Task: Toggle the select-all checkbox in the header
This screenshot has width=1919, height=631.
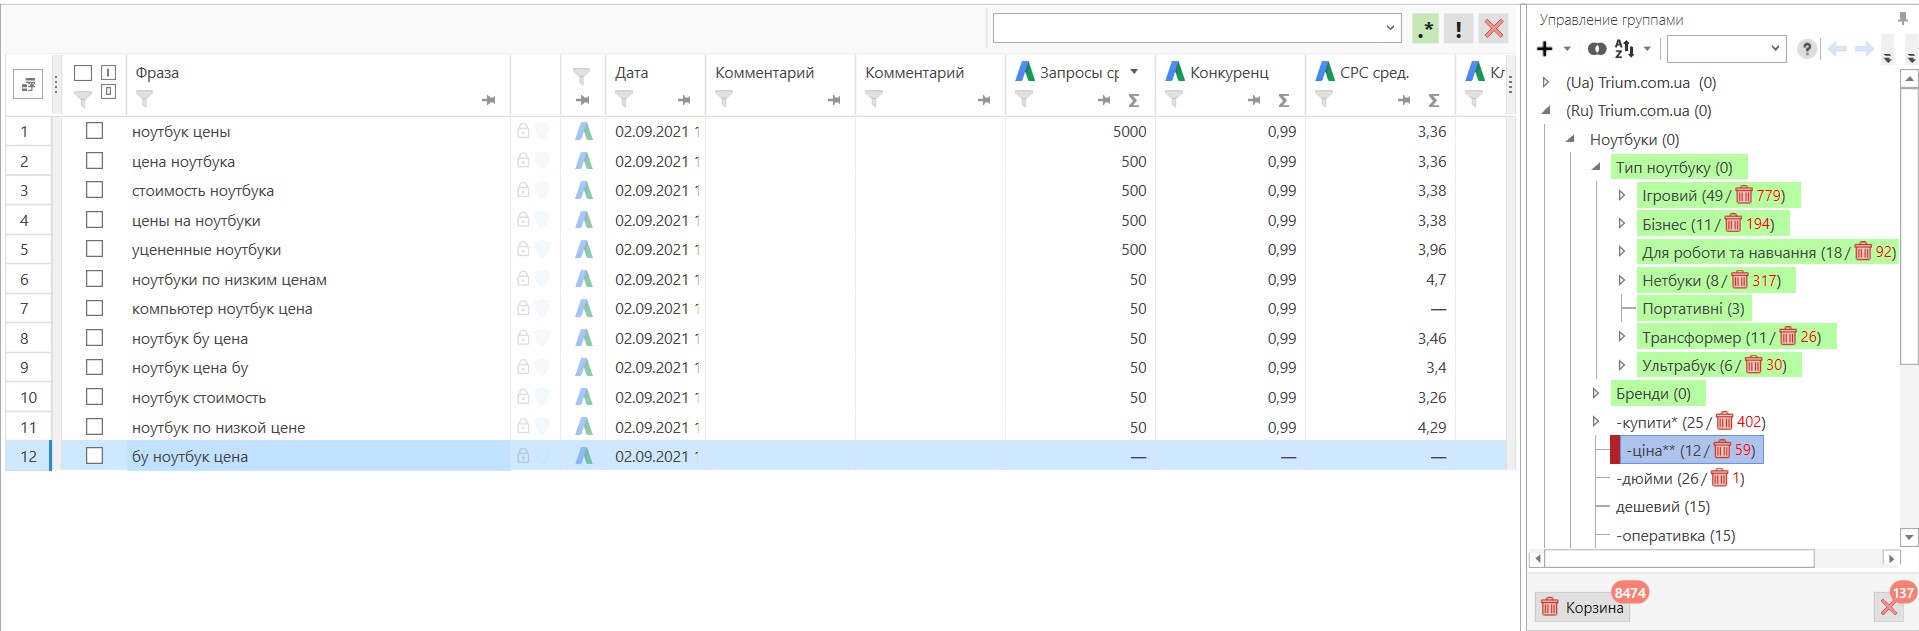Action: click(x=83, y=73)
